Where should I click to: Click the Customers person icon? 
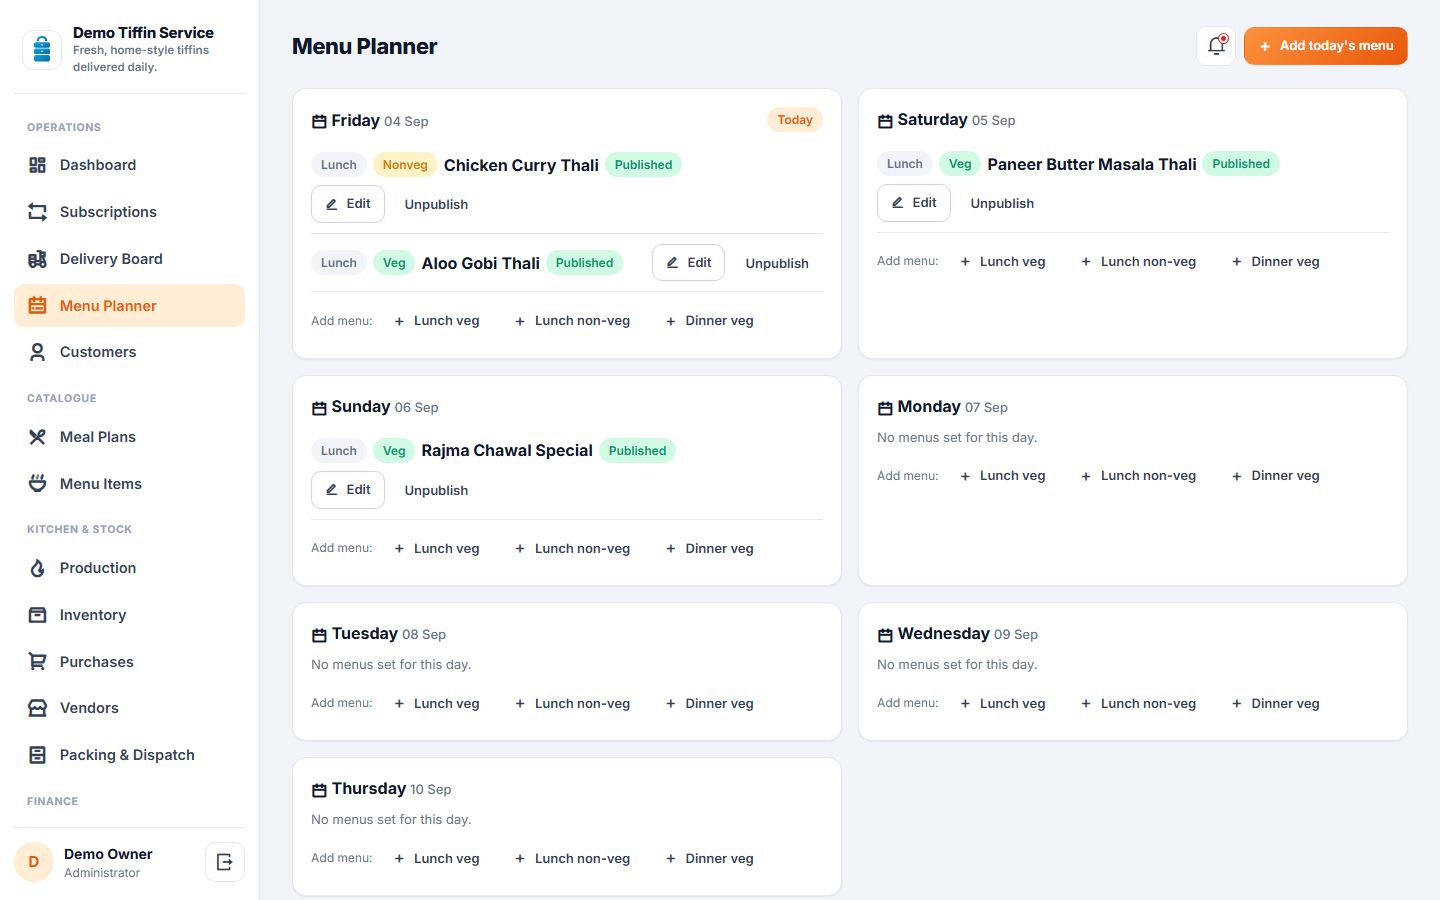click(38, 352)
